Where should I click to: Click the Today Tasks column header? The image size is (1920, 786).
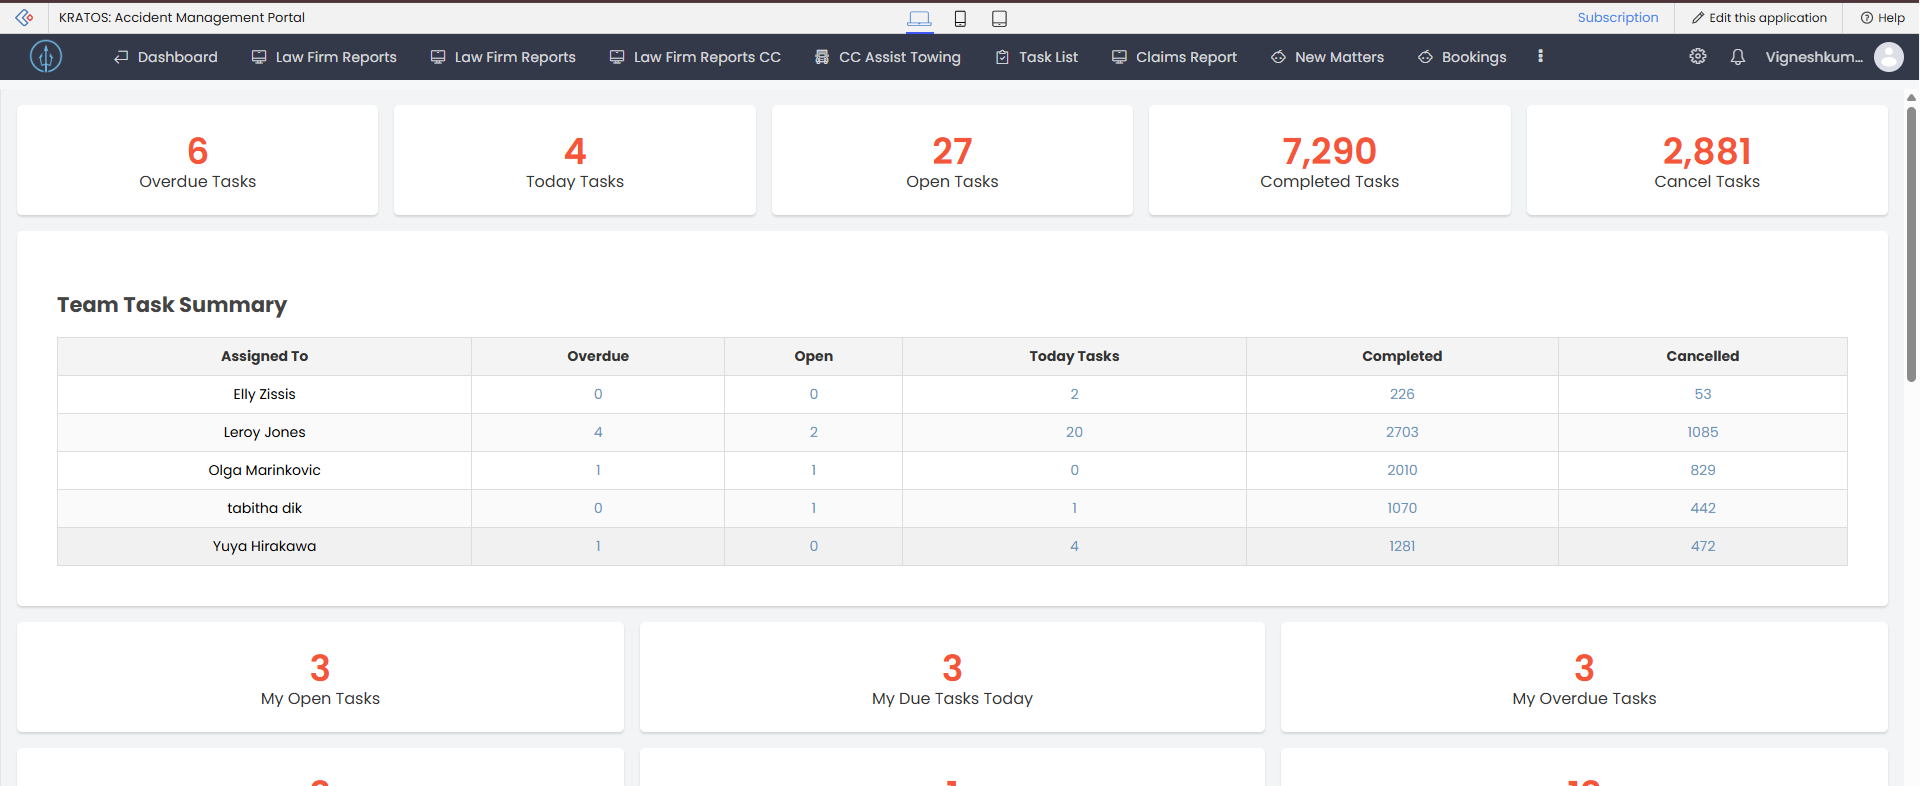click(x=1074, y=356)
